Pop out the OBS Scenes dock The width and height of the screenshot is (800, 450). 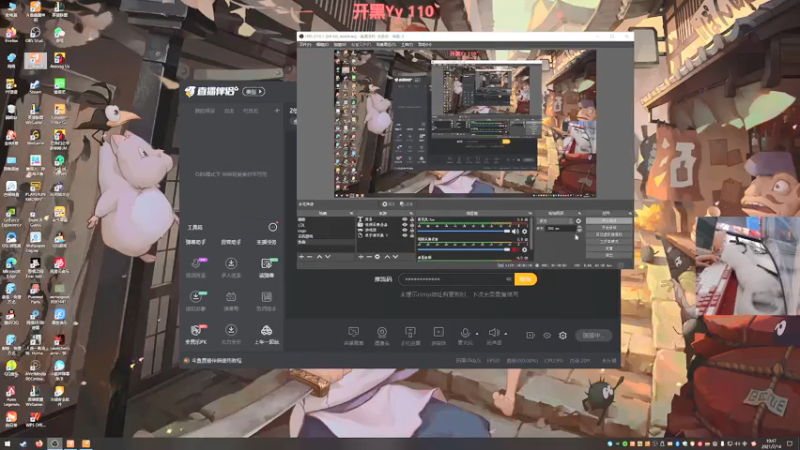351,213
